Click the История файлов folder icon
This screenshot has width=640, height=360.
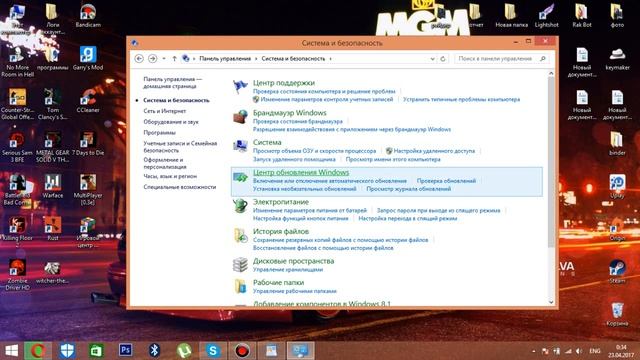240,236
